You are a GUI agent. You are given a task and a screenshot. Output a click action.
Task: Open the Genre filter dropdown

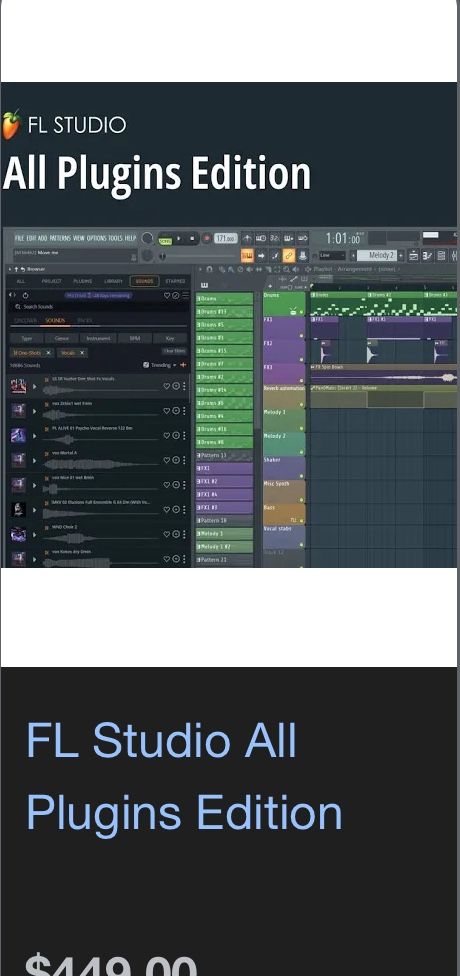(x=62, y=338)
